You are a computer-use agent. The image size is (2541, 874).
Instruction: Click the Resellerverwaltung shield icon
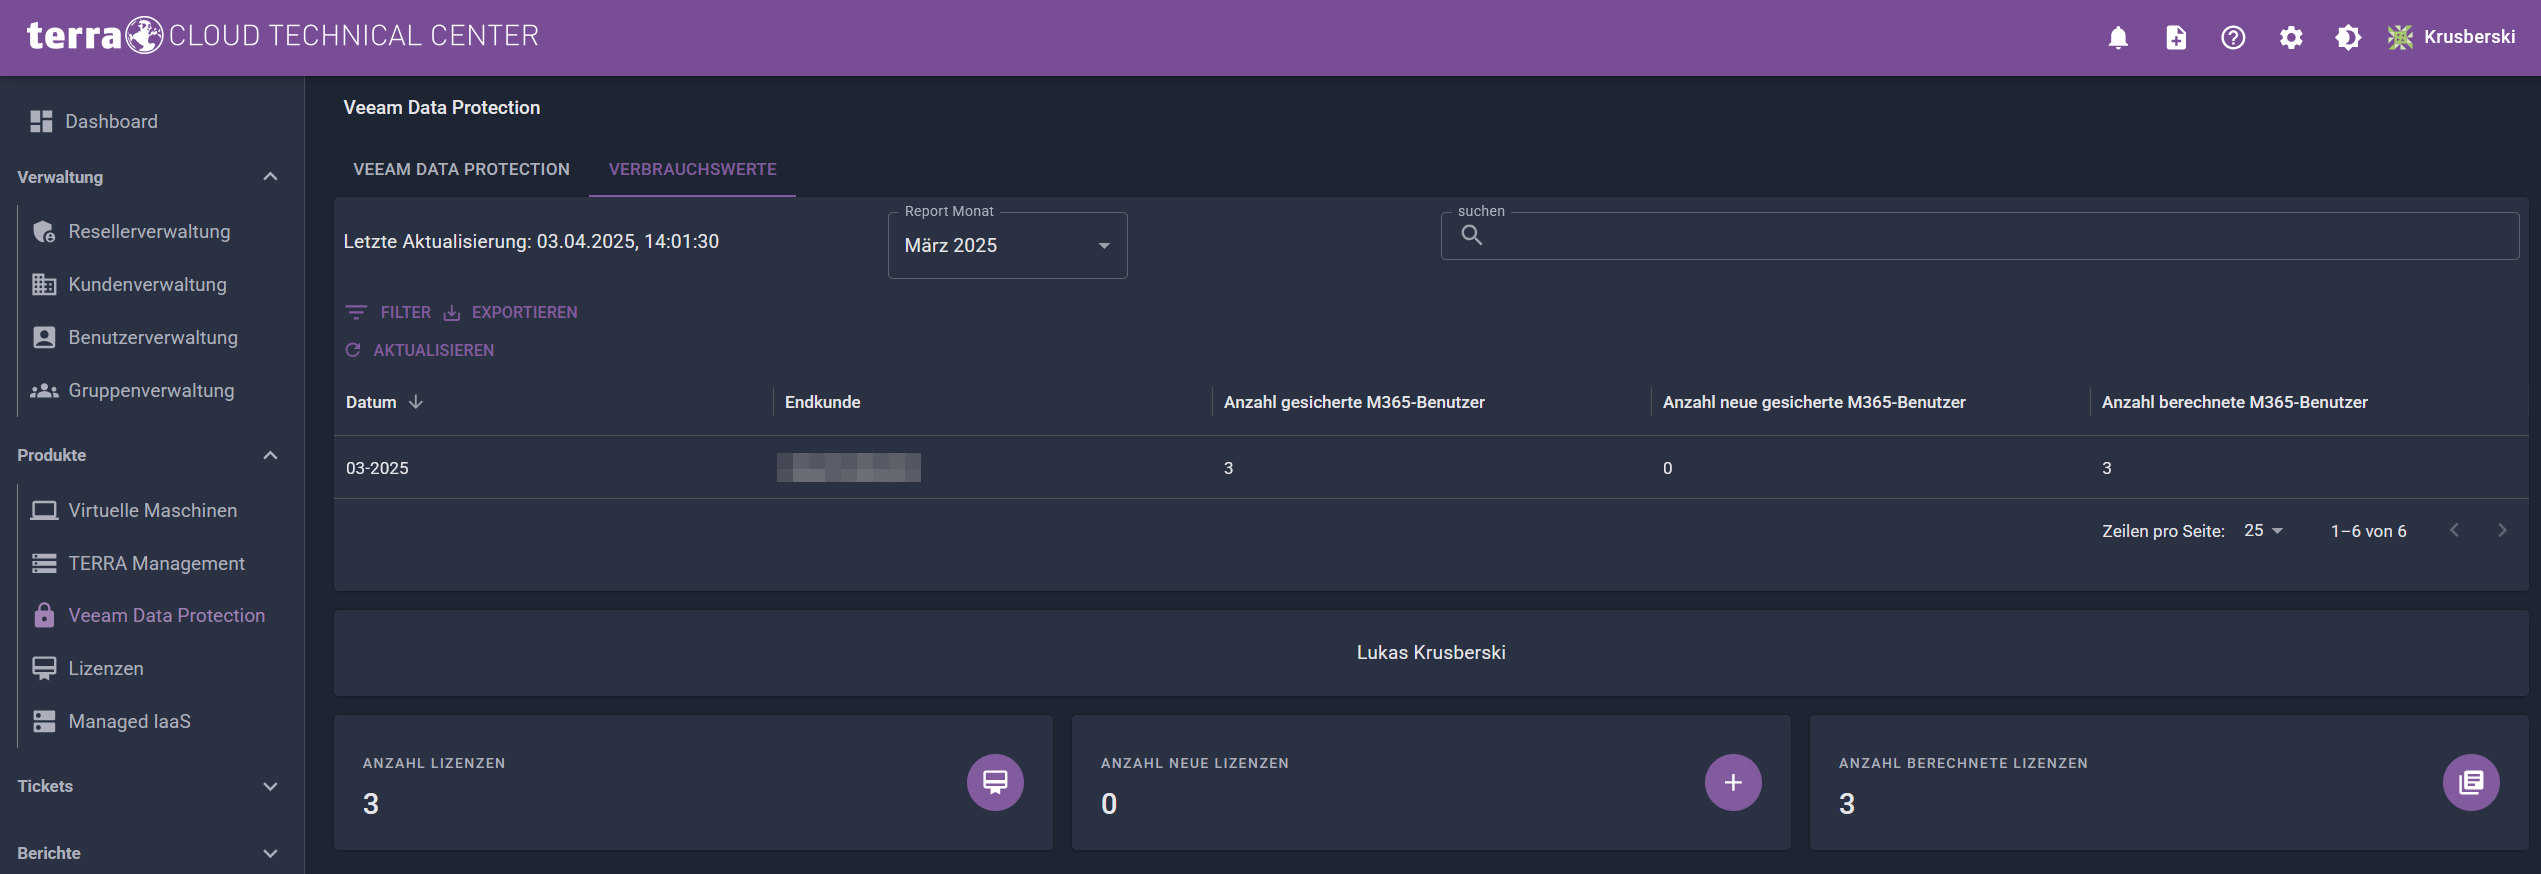(44, 231)
